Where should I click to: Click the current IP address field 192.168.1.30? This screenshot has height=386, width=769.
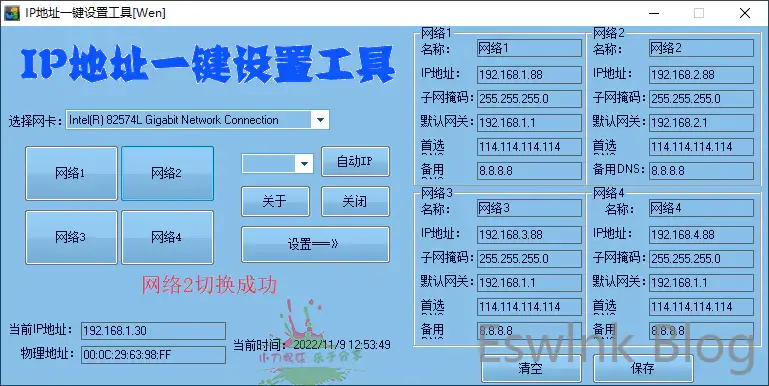(x=153, y=331)
